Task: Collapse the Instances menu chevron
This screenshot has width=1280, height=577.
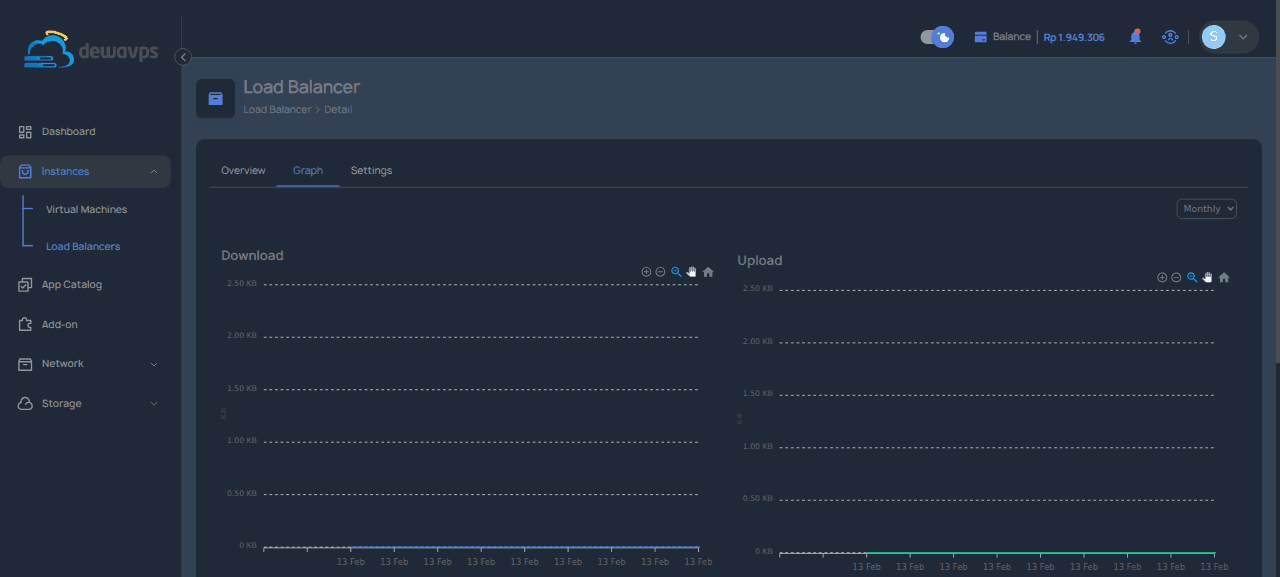Action: (154, 172)
